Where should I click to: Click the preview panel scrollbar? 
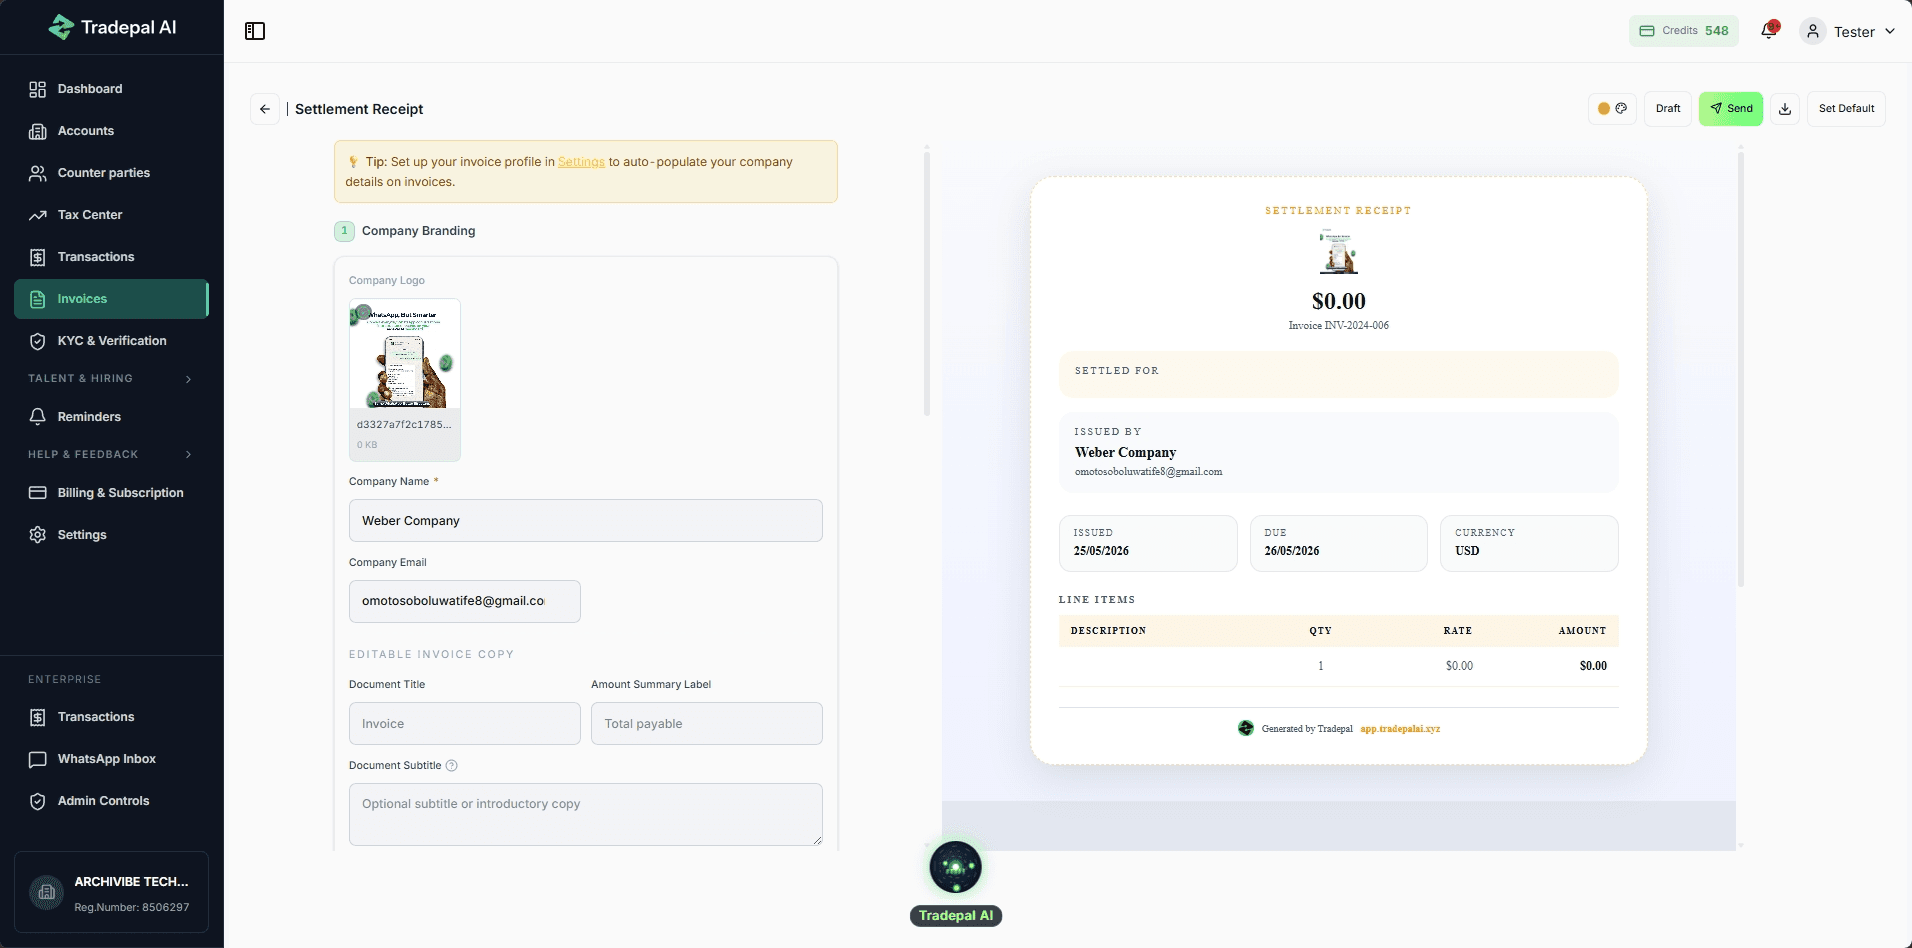1741,368
